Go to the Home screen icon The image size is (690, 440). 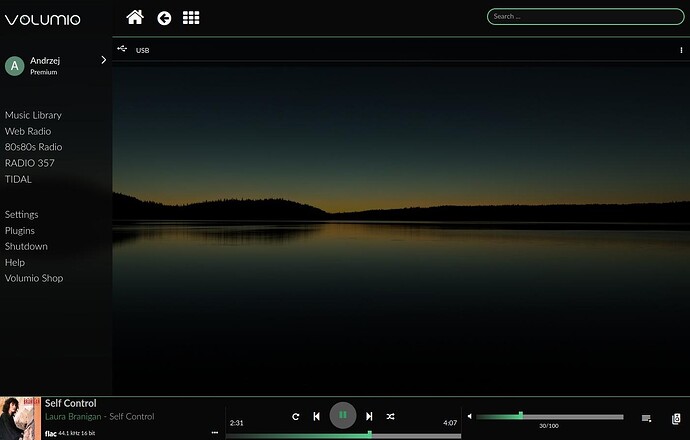tap(135, 17)
